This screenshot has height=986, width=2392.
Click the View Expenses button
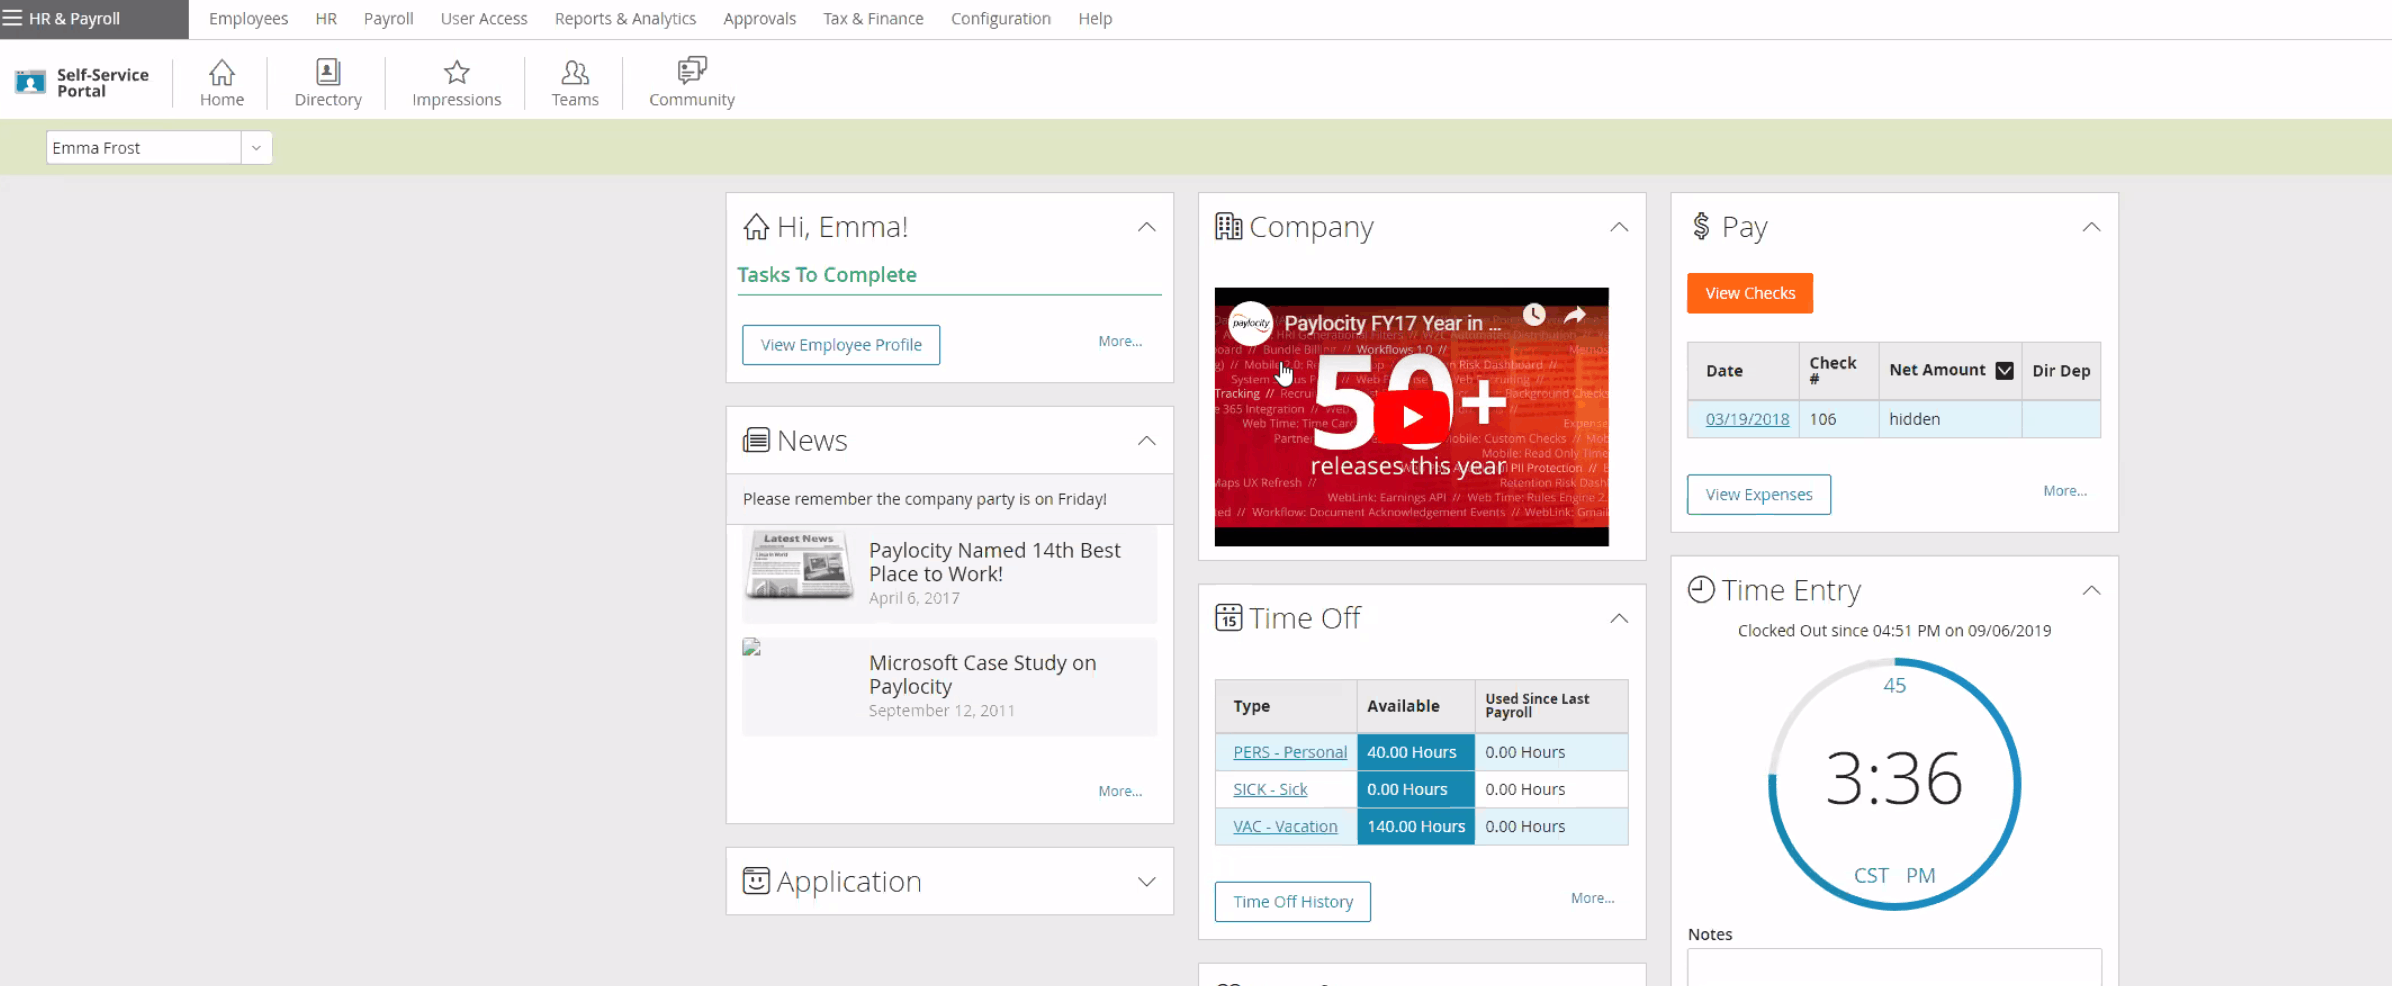(x=1759, y=494)
